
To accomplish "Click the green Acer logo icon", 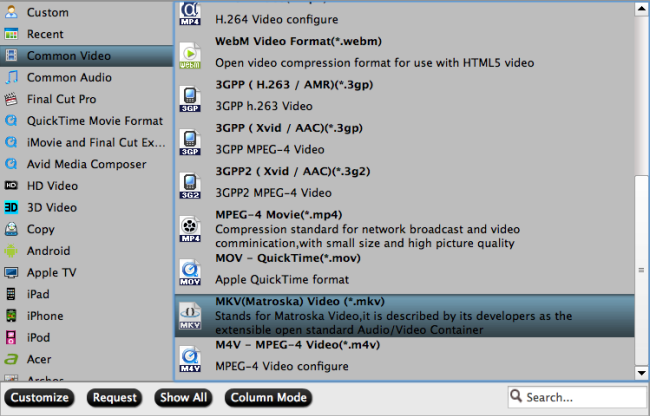I will click(x=11, y=359).
